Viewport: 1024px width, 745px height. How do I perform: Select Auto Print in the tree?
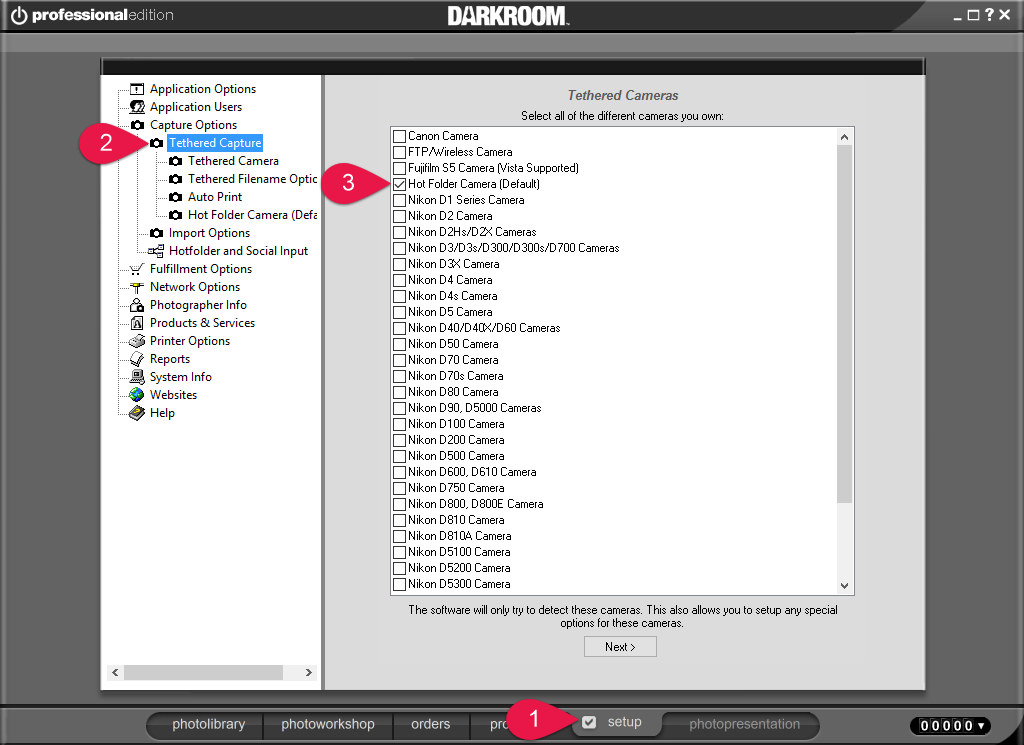215,197
